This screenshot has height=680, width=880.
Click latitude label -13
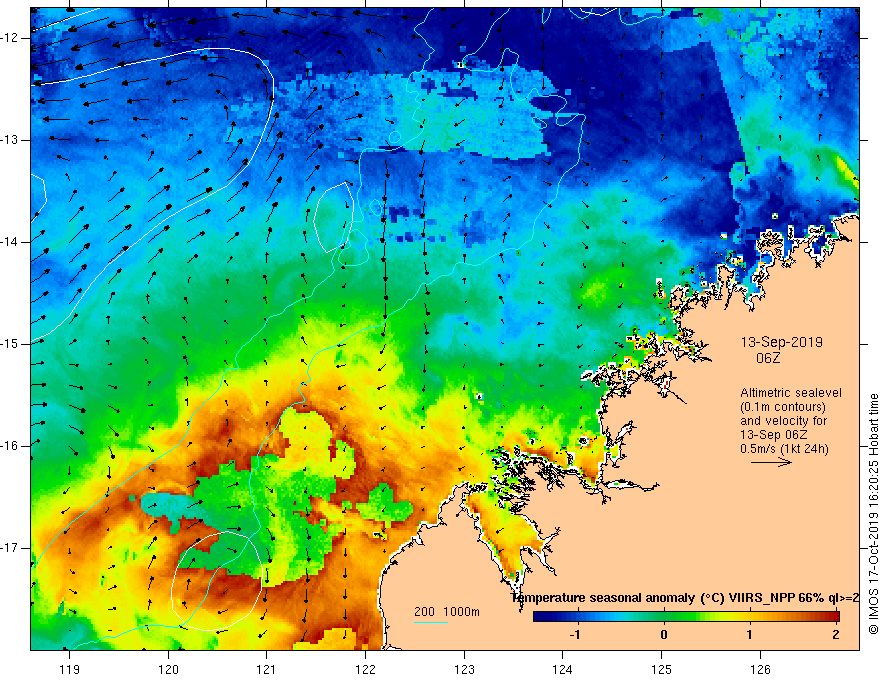coord(10,140)
